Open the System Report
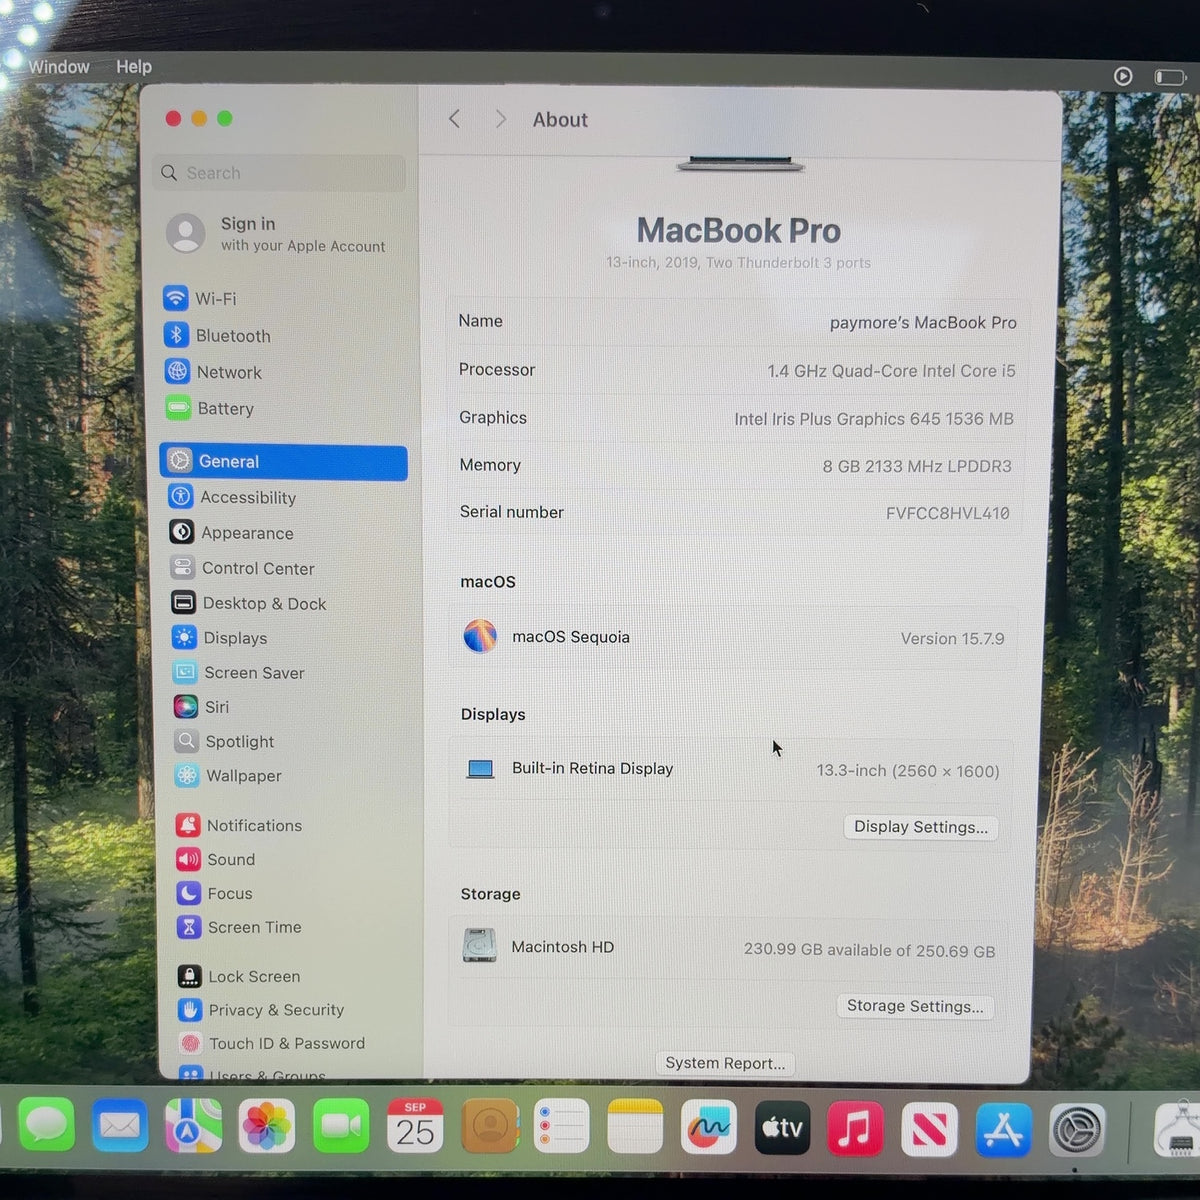 coord(725,1063)
